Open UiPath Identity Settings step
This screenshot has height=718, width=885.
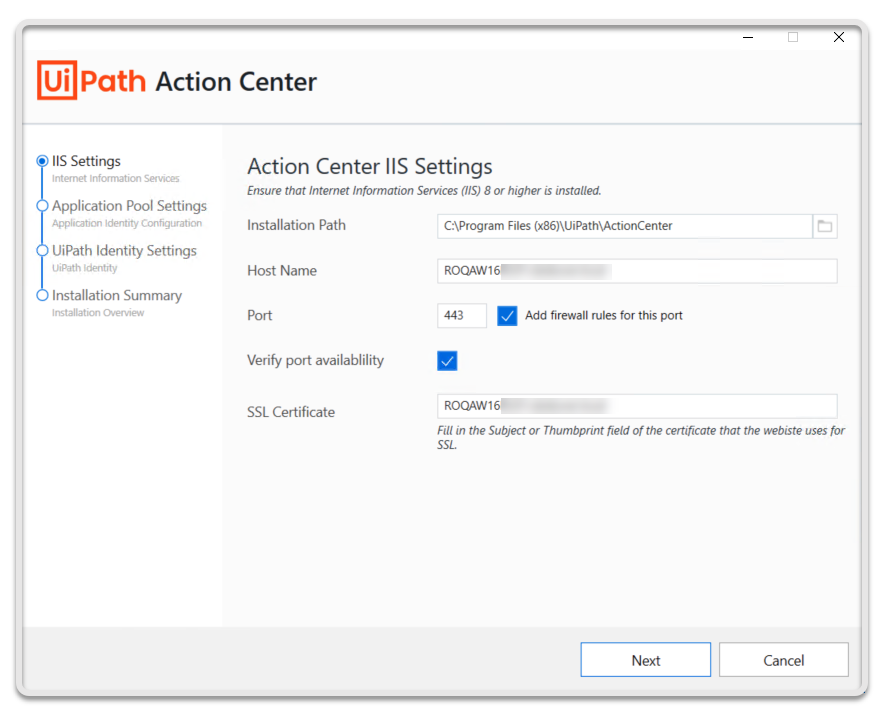124,251
